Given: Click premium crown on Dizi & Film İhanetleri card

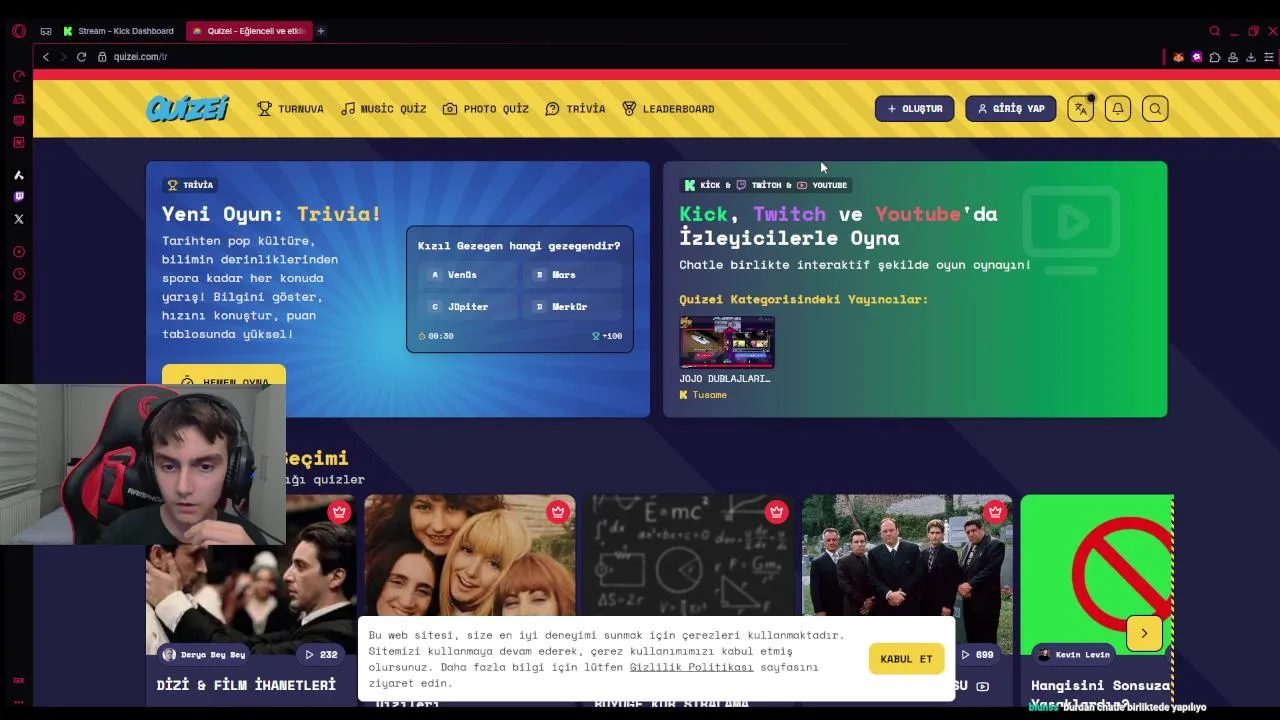Looking at the screenshot, I should pyautogui.click(x=339, y=512).
